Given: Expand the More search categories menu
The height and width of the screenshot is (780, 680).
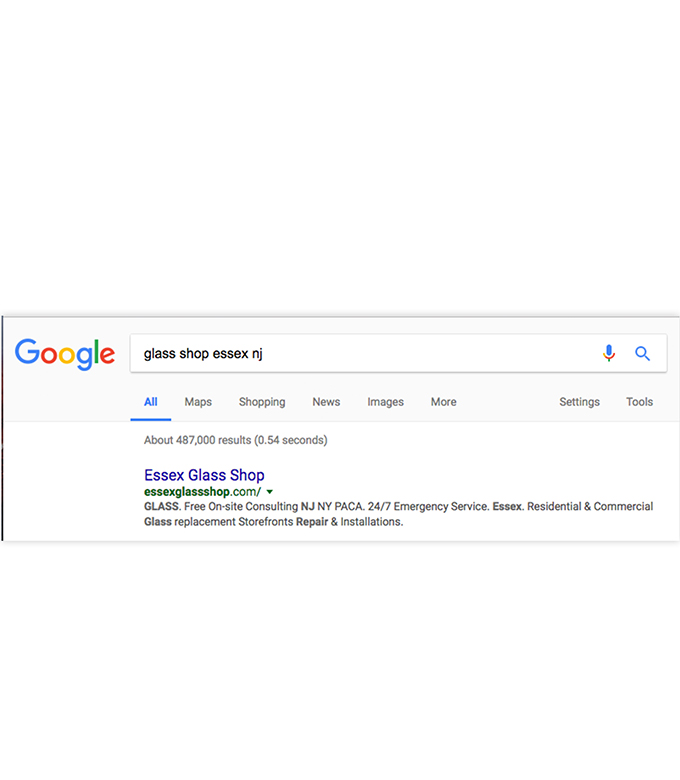Looking at the screenshot, I should pyautogui.click(x=444, y=401).
